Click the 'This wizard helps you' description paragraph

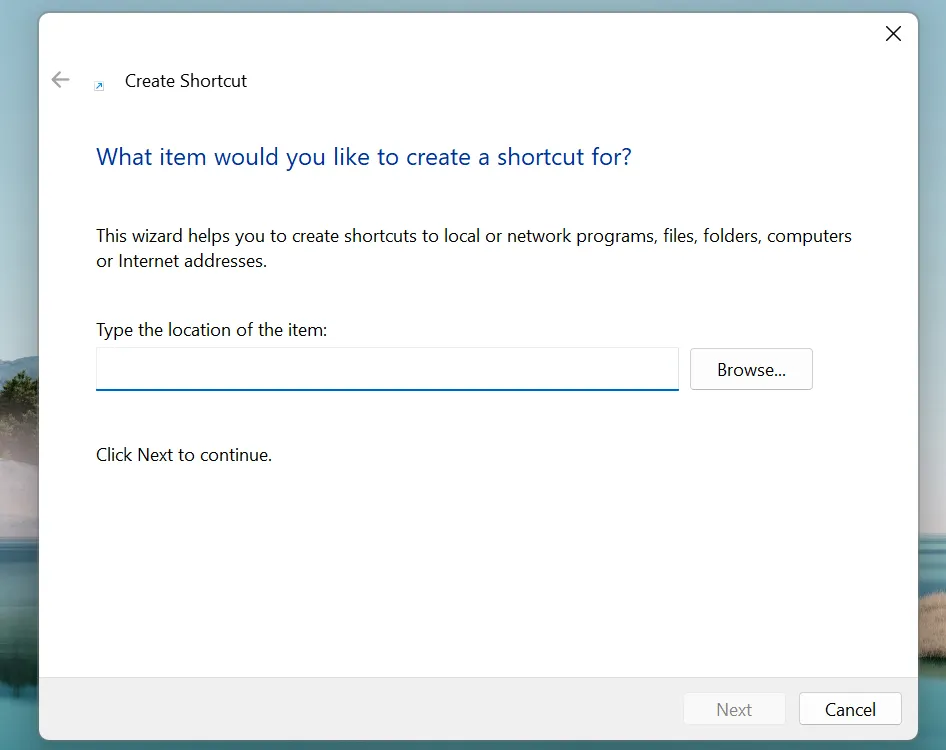click(474, 248)
